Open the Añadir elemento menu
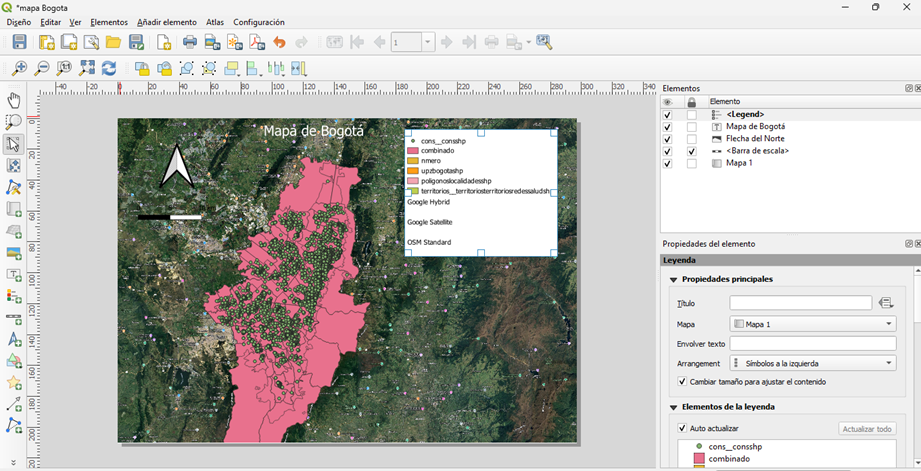The image size is (921, 471). 167,22
